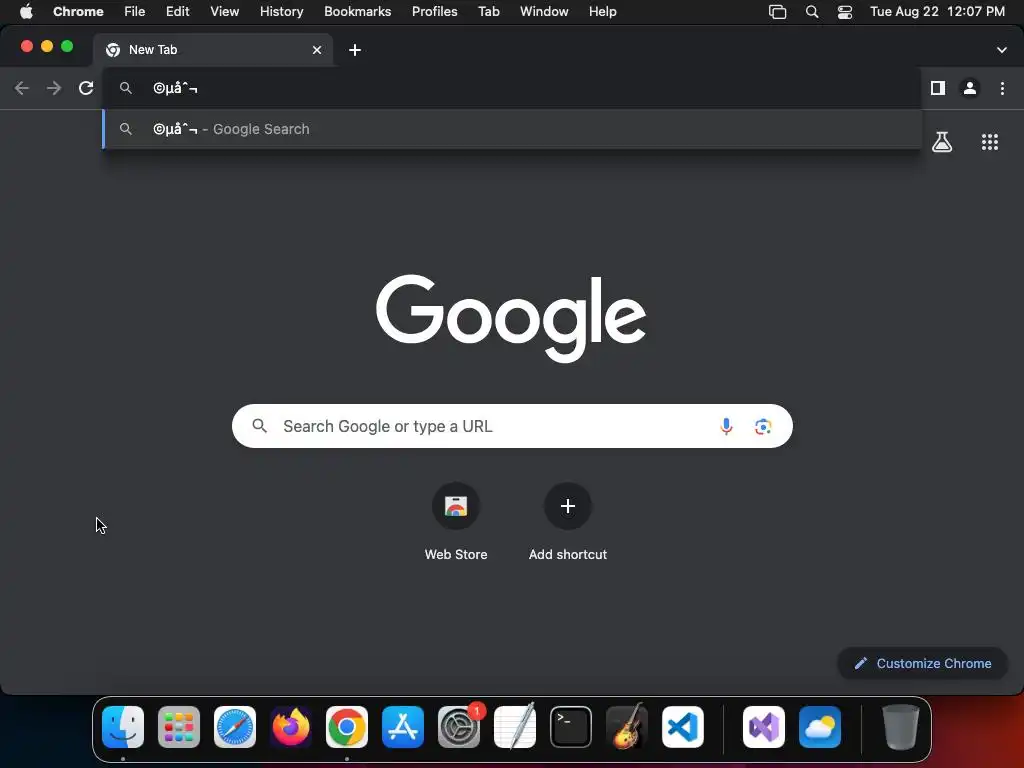Open the Profiles menu

(434, 12)
